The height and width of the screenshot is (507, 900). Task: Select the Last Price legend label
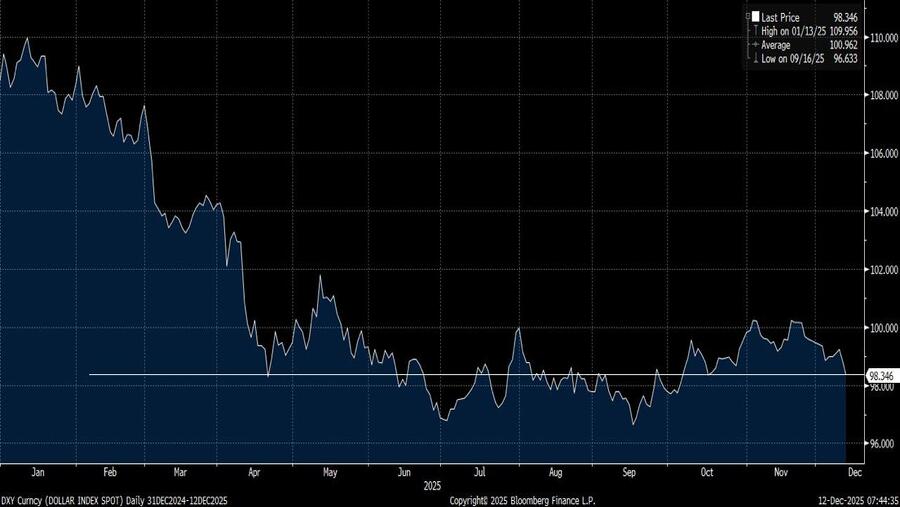pyautogui.click(x=781, y=18)
